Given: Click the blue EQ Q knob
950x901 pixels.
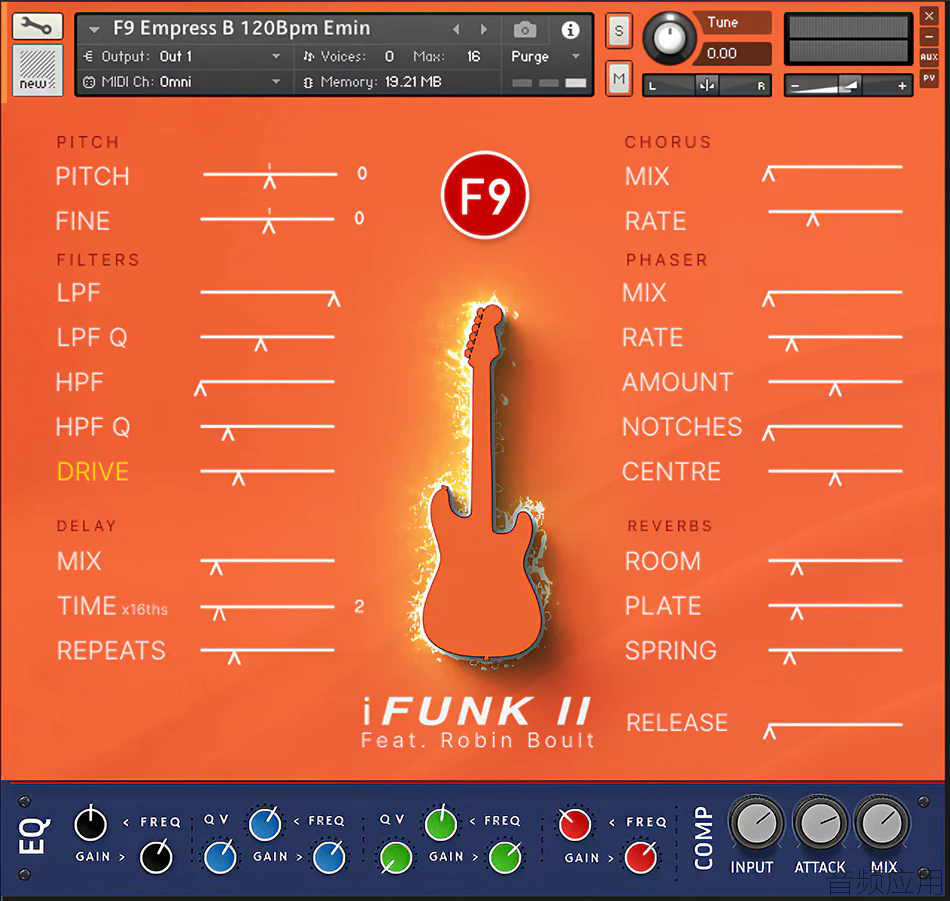Looking at the screenshot, I should (x=220, y=857).
